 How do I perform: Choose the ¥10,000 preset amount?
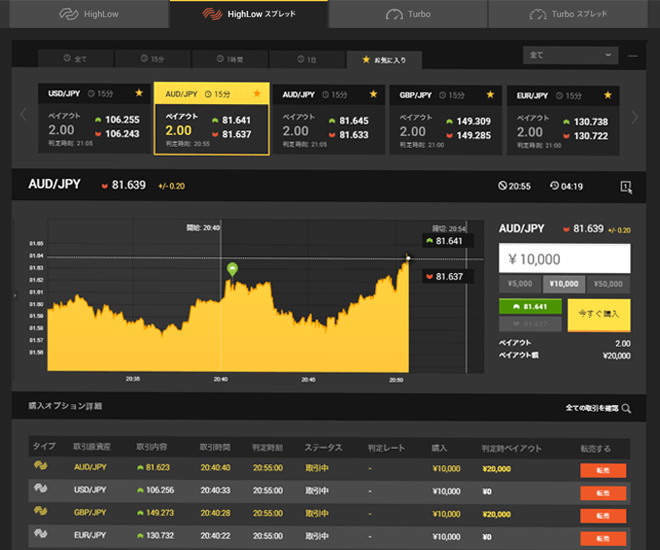pyautogui.click(x=564, y=284)
